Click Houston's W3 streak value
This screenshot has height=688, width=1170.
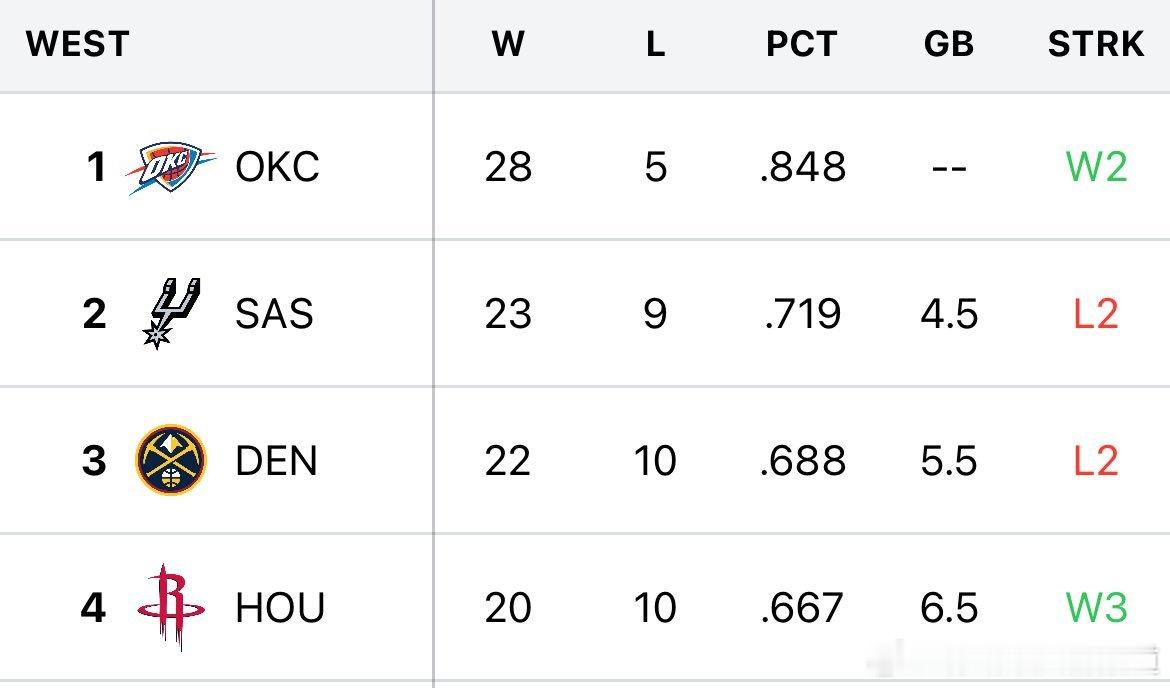tap(1096, 607)
